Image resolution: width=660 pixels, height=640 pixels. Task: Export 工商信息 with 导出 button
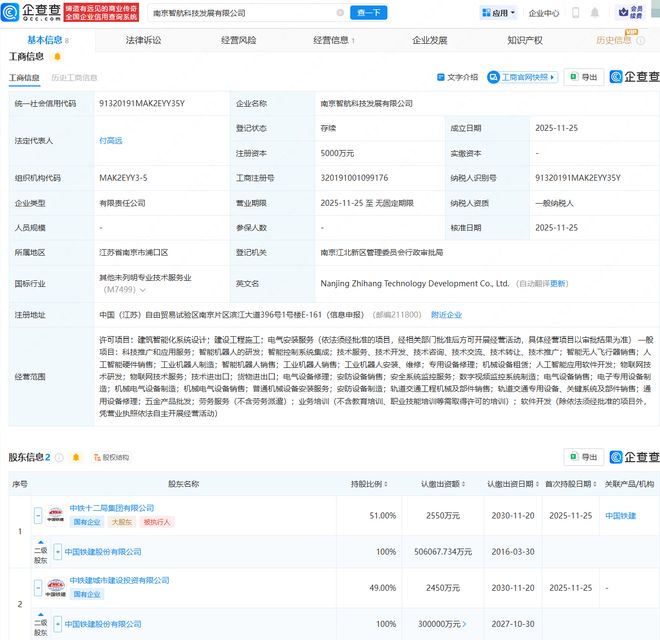(x=584, y=77)
